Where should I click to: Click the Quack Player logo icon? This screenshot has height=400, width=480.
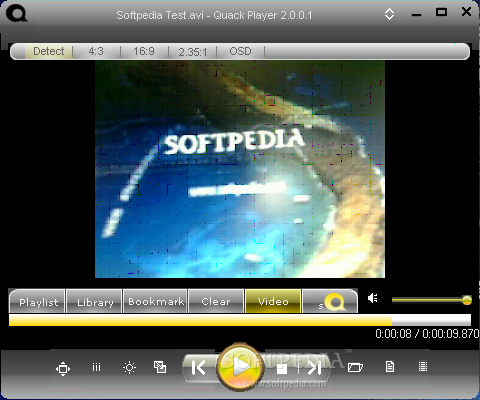[x=17, y=14]
